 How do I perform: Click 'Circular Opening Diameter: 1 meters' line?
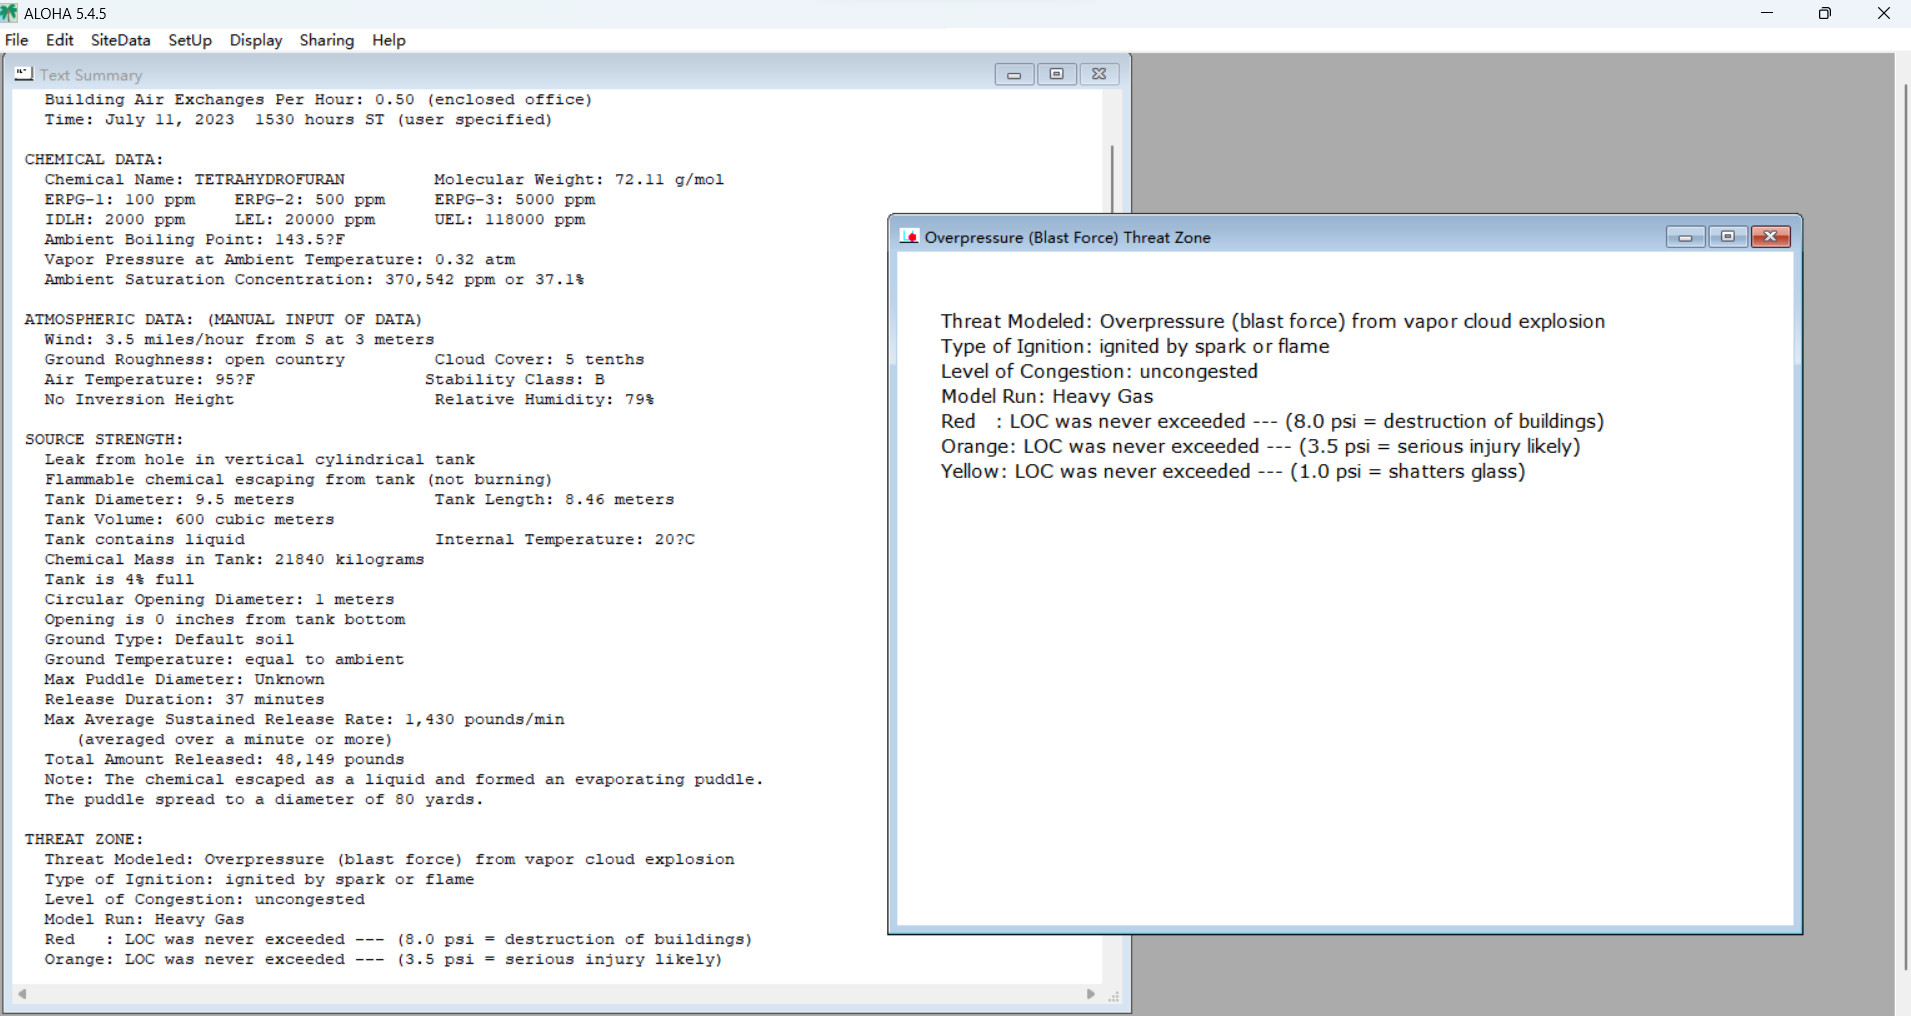[219, 599]
